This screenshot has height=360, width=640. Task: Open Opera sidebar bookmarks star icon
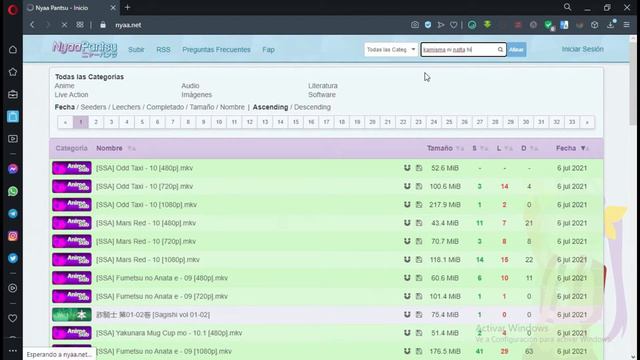(13, 72)
